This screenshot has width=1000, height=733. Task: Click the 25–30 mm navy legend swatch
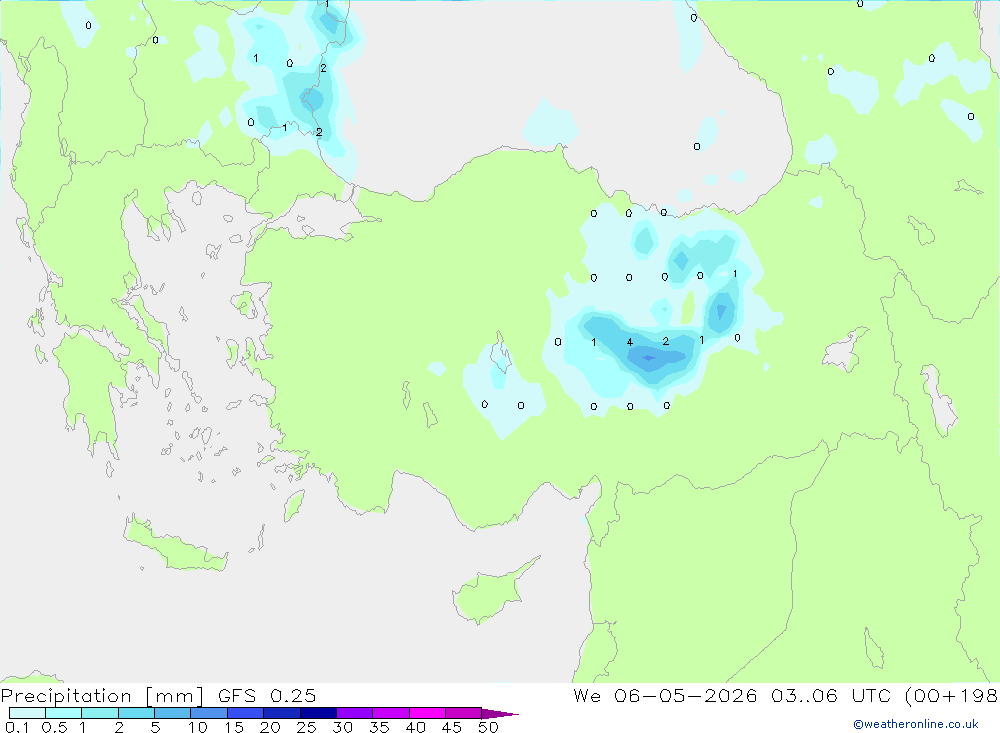pos(318,713)
